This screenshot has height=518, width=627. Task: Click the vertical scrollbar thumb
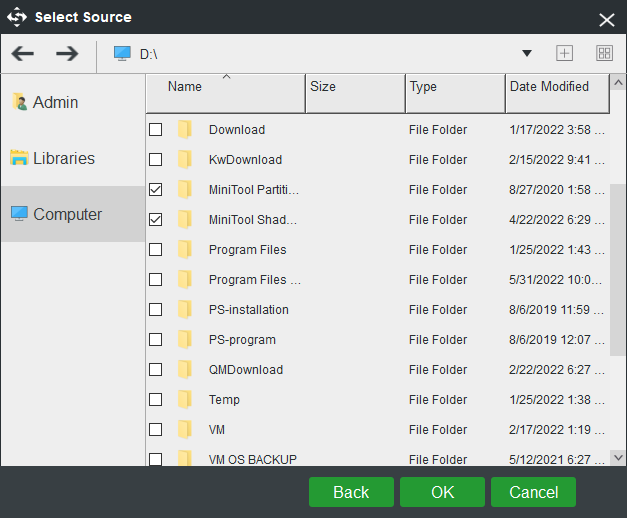pos(618,268)
